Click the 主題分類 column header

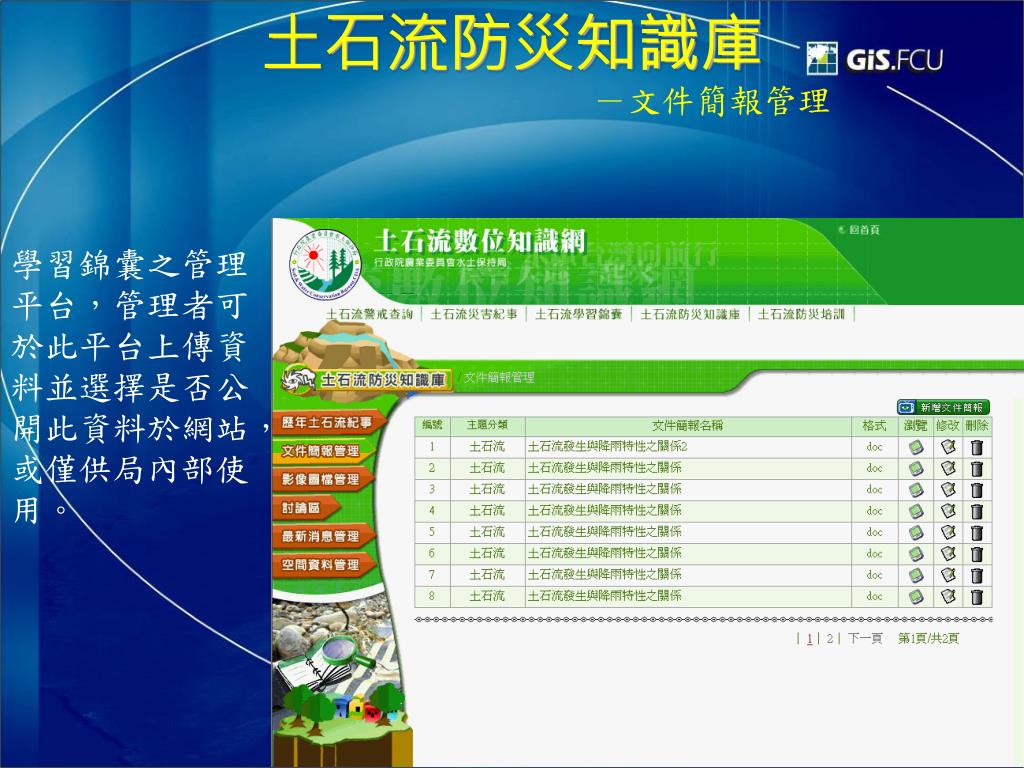coord(487,425)
